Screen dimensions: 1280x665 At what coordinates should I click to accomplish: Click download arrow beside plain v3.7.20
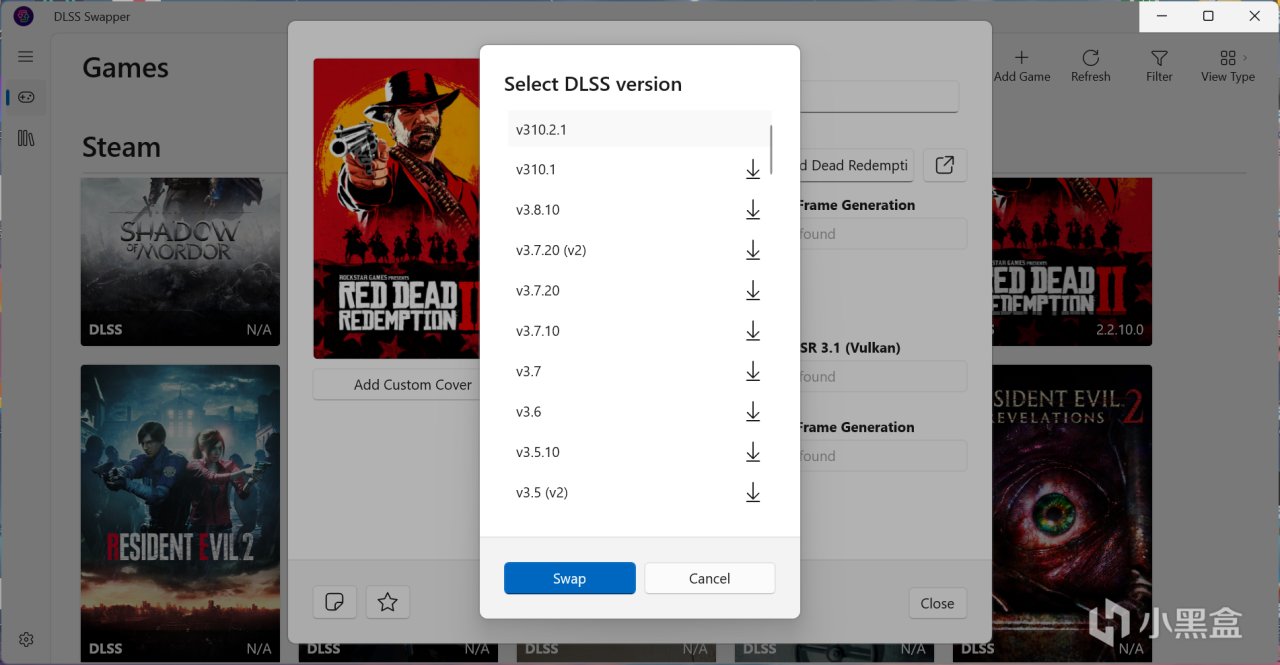click(x=753, y=291)
